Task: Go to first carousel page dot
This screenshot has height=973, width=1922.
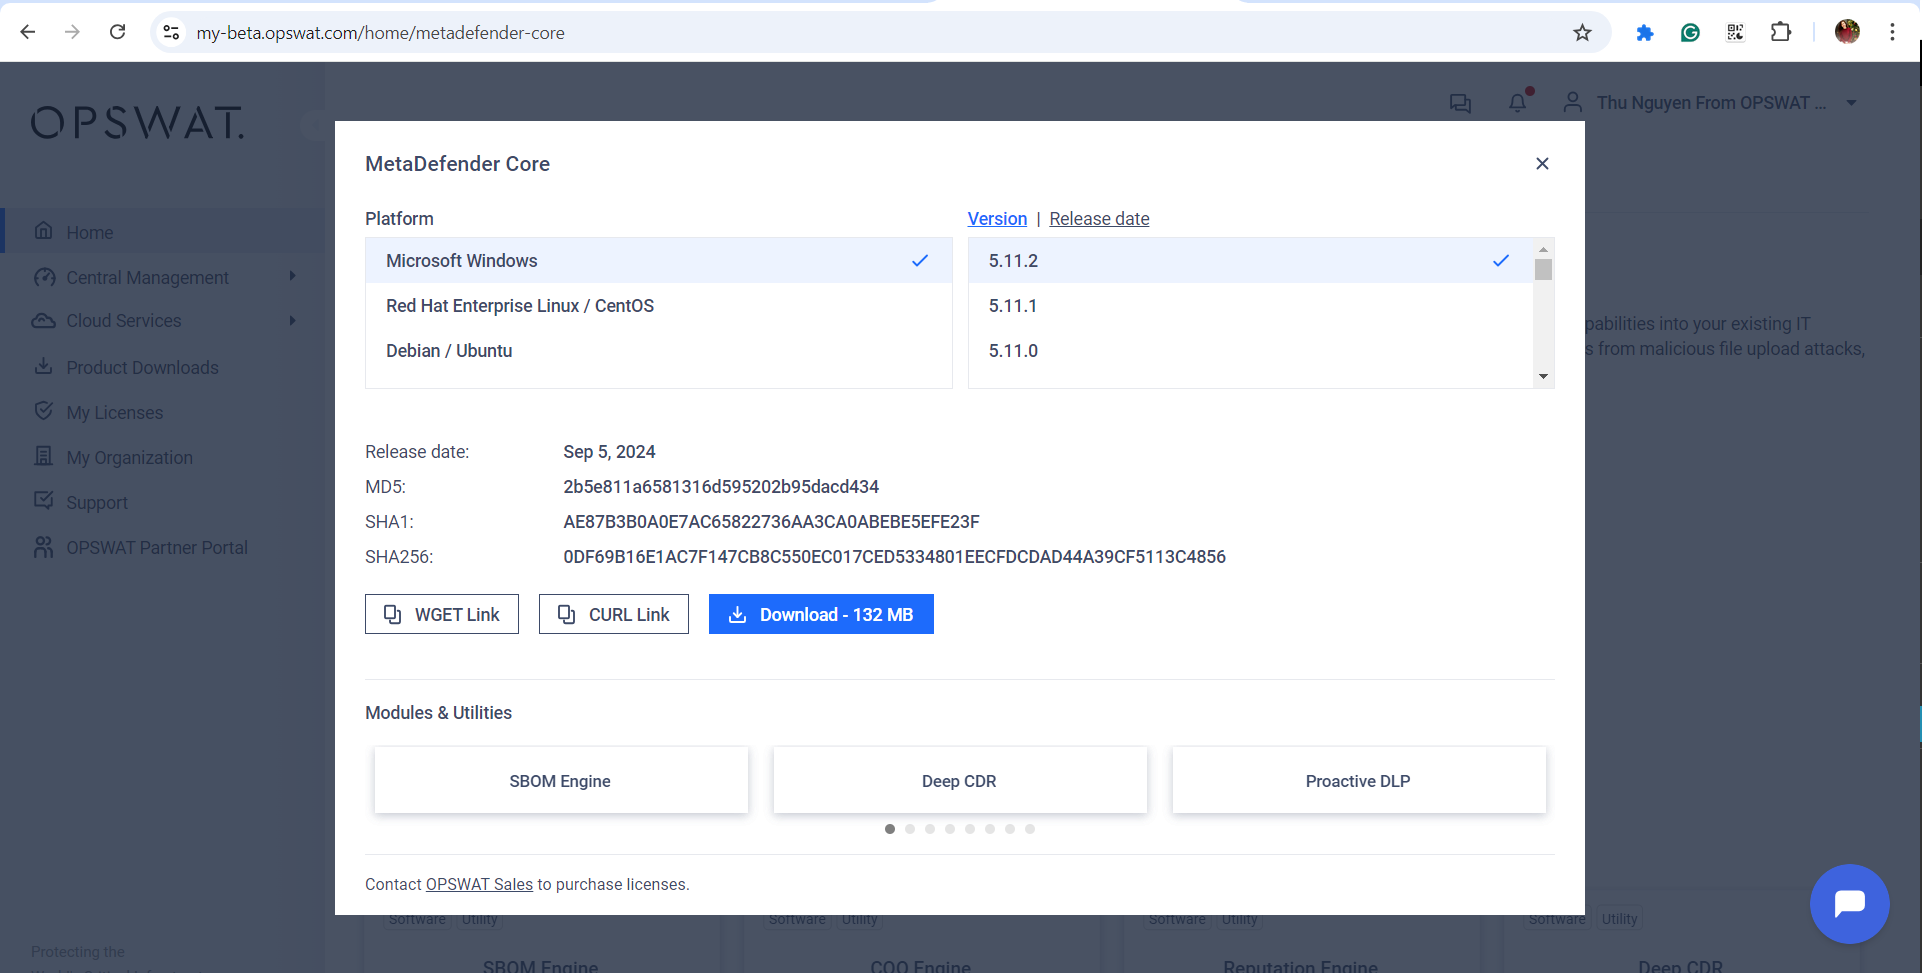Action: pos(890,828)
